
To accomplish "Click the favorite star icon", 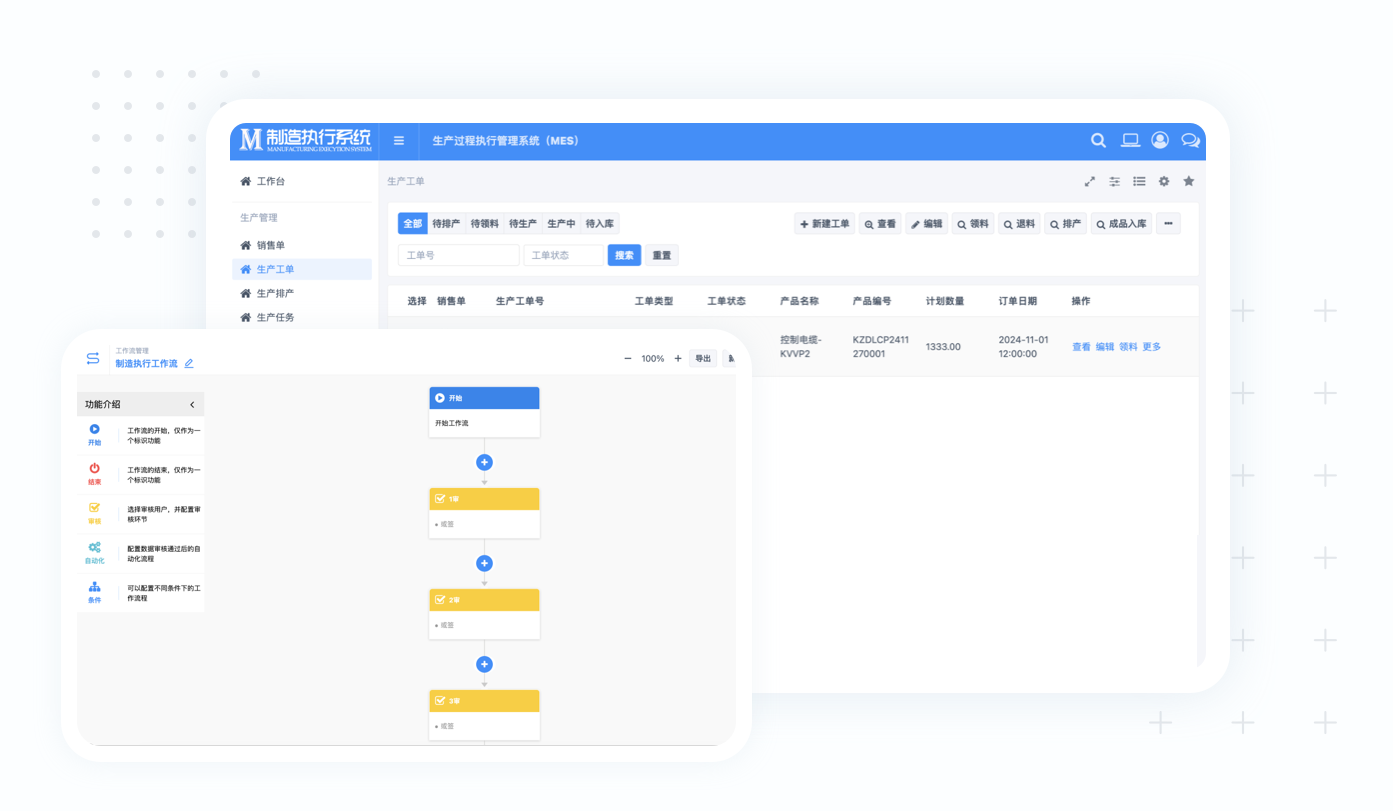I will (x=1189, y=182).
